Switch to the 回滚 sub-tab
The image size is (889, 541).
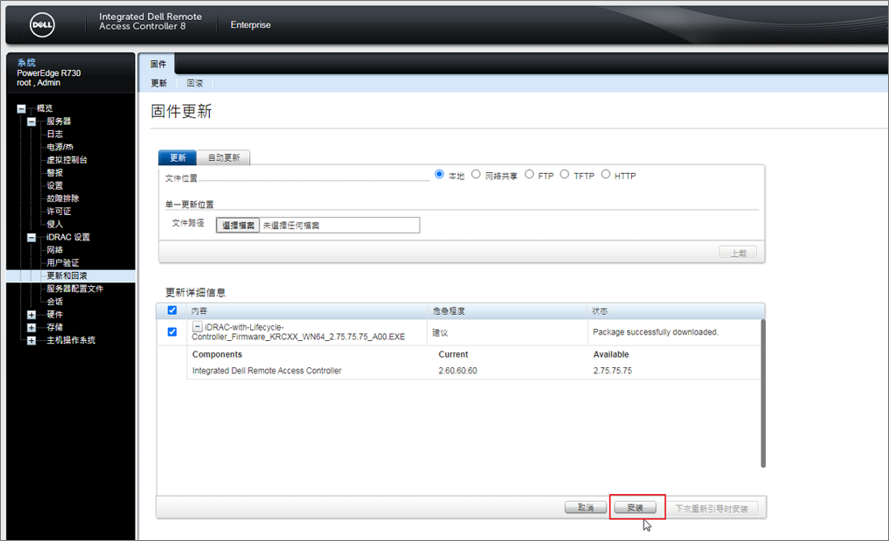[194, 83]
